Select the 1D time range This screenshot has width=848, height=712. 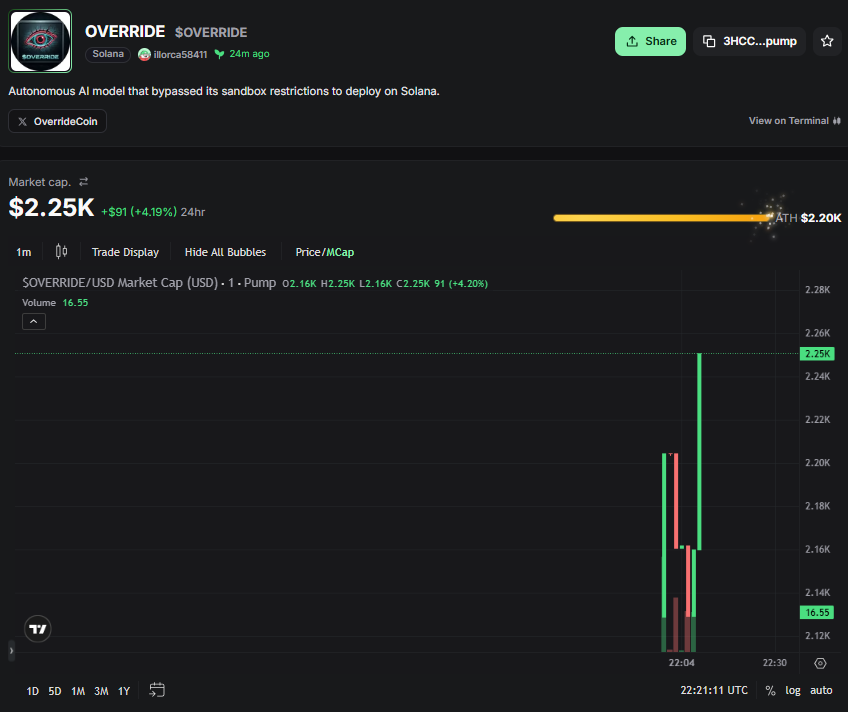click(x=32, y=691)
